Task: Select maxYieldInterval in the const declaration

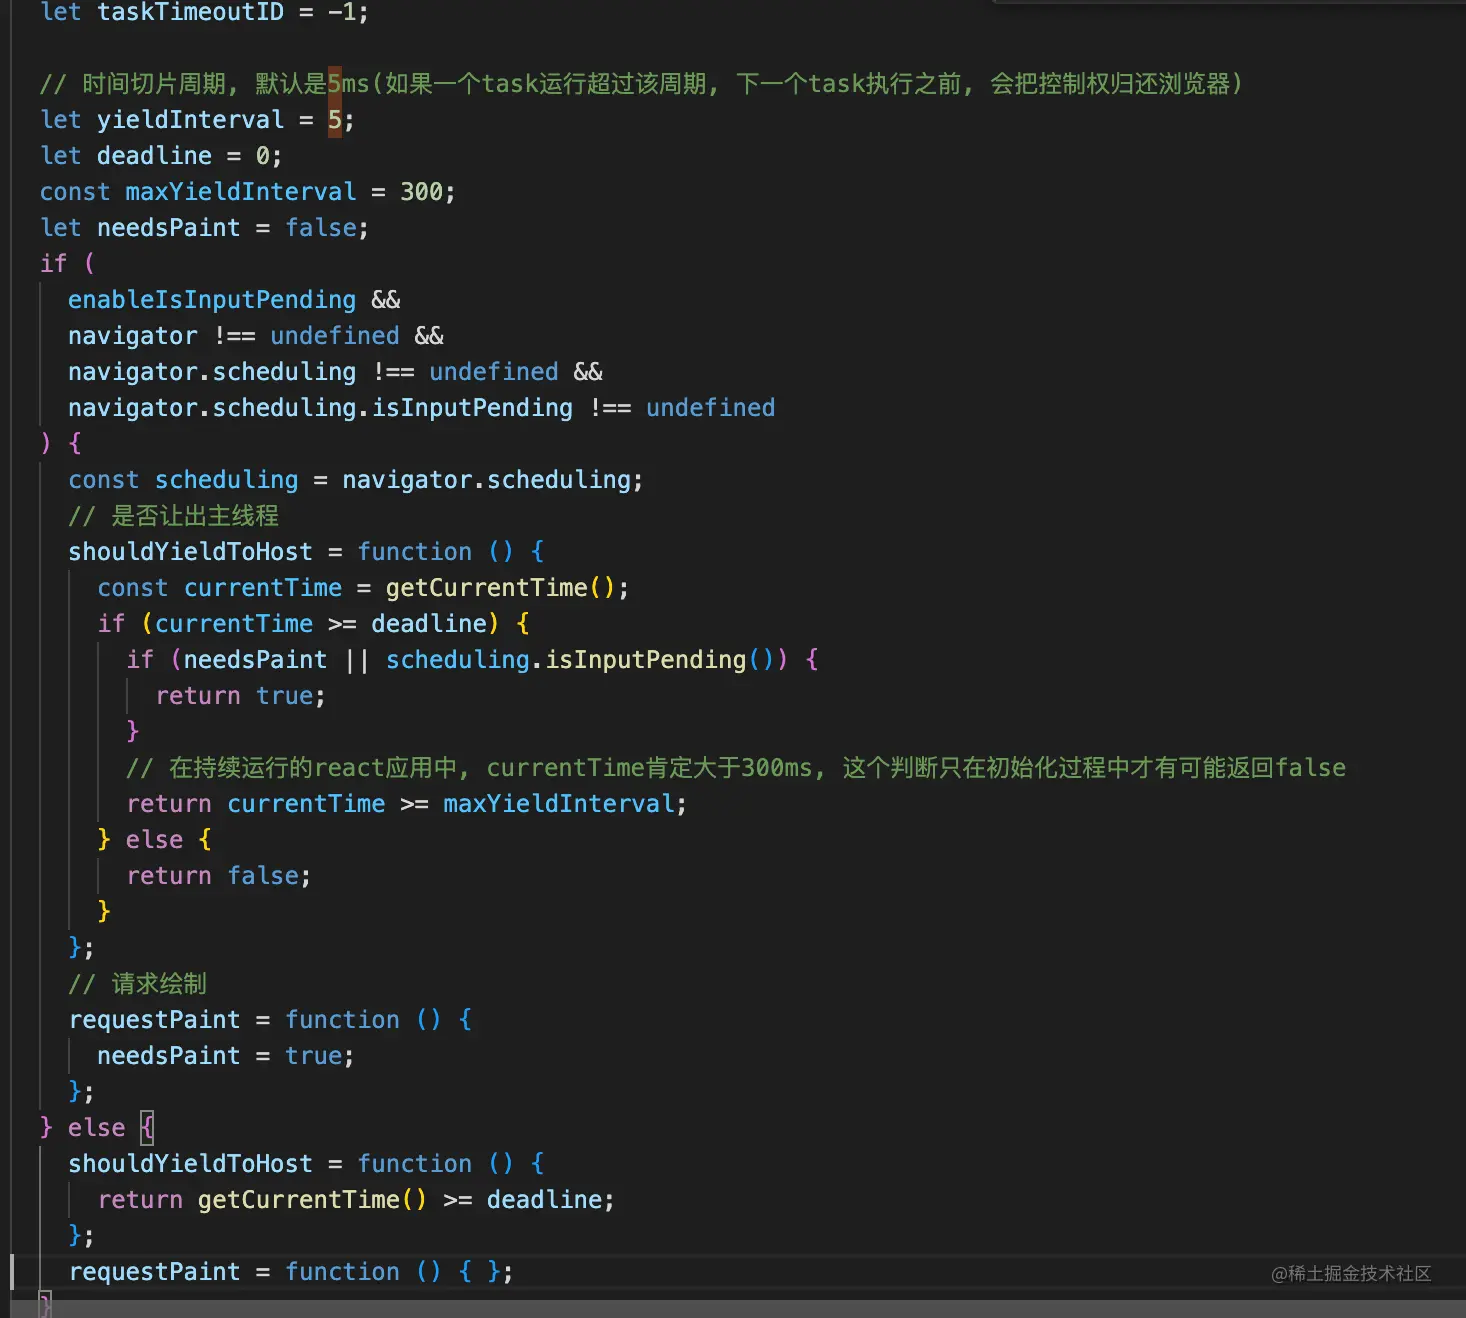Action: point(240,192)
